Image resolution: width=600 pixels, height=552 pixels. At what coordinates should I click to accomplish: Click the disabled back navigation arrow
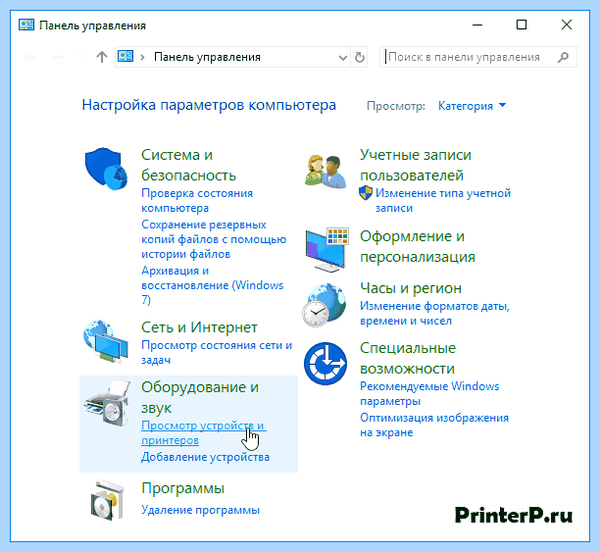tap(30, 57)
